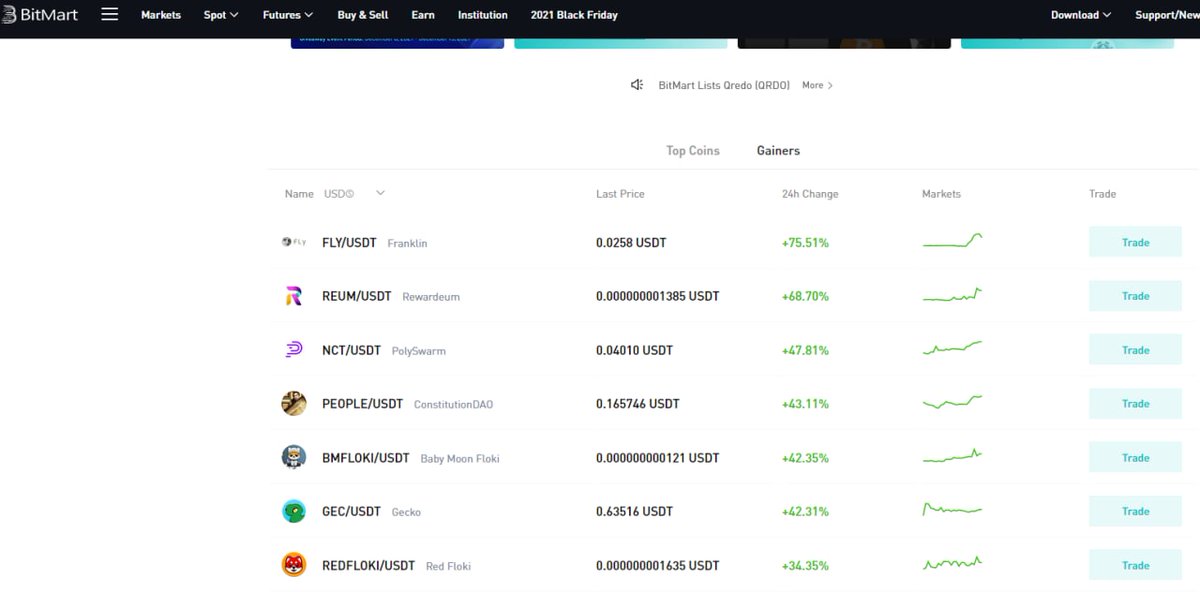
Task: Open the Markets menu
Action: (x=161, y=15)
